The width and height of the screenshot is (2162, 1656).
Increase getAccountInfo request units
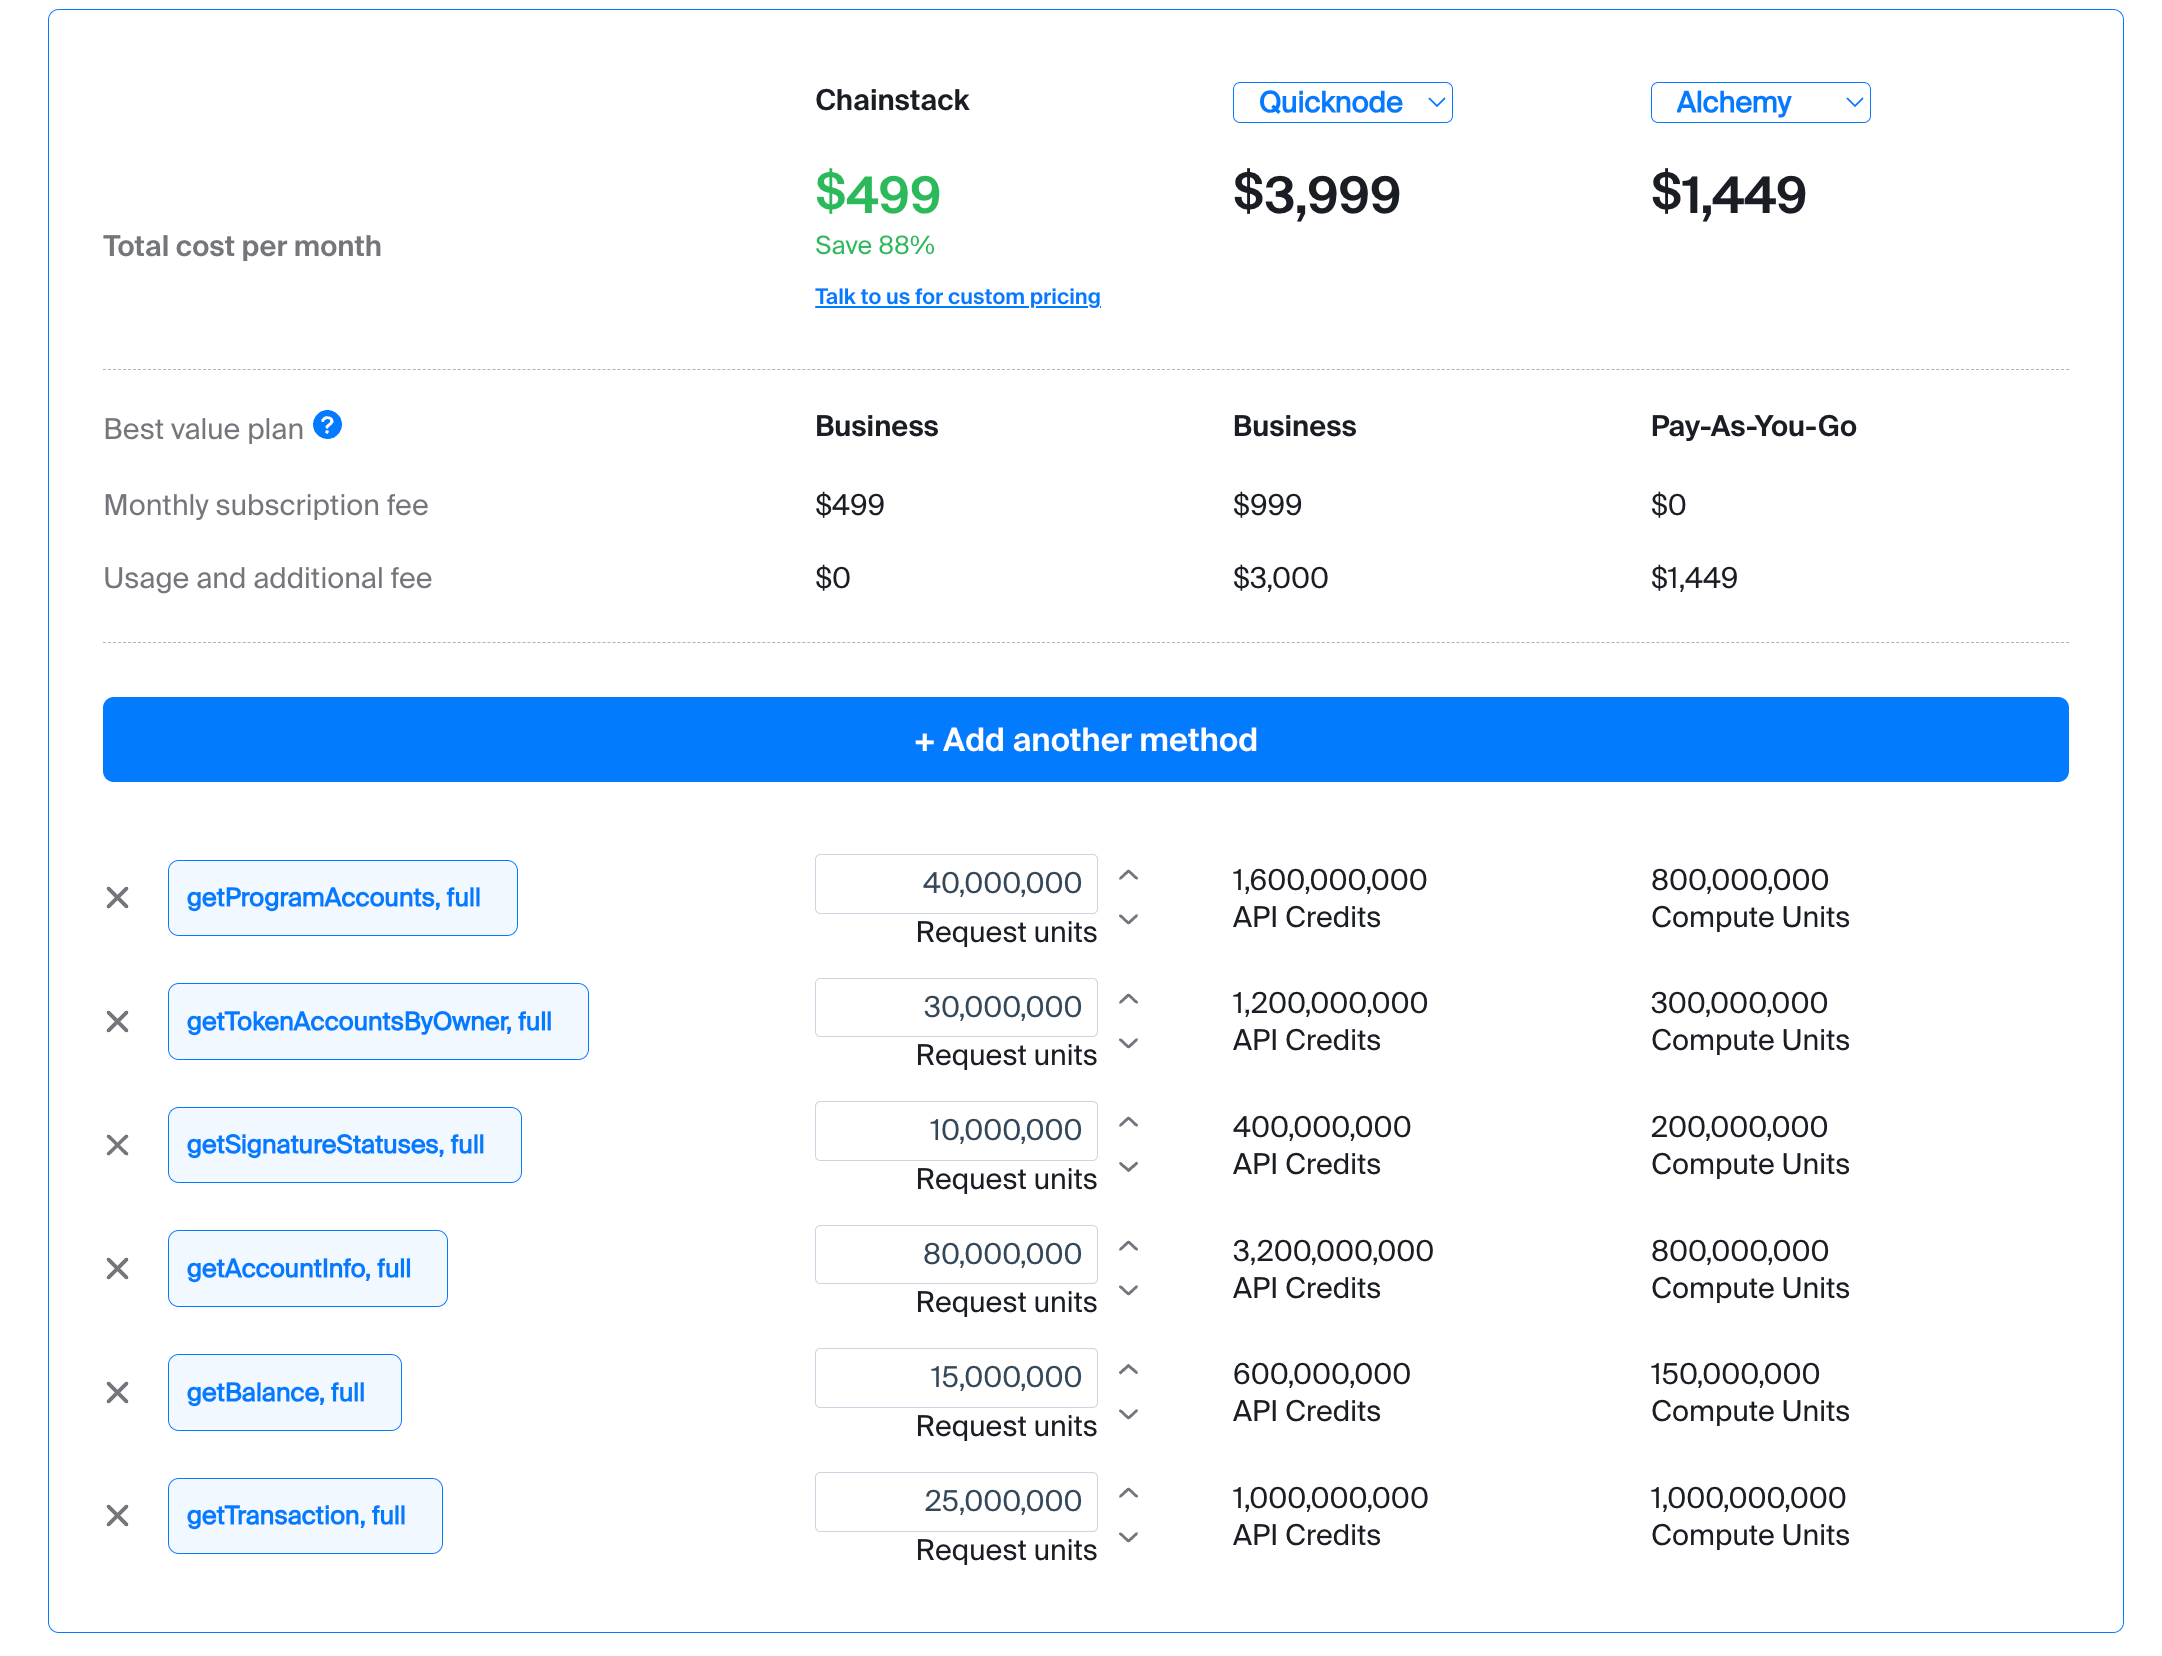point(1129,1247)
